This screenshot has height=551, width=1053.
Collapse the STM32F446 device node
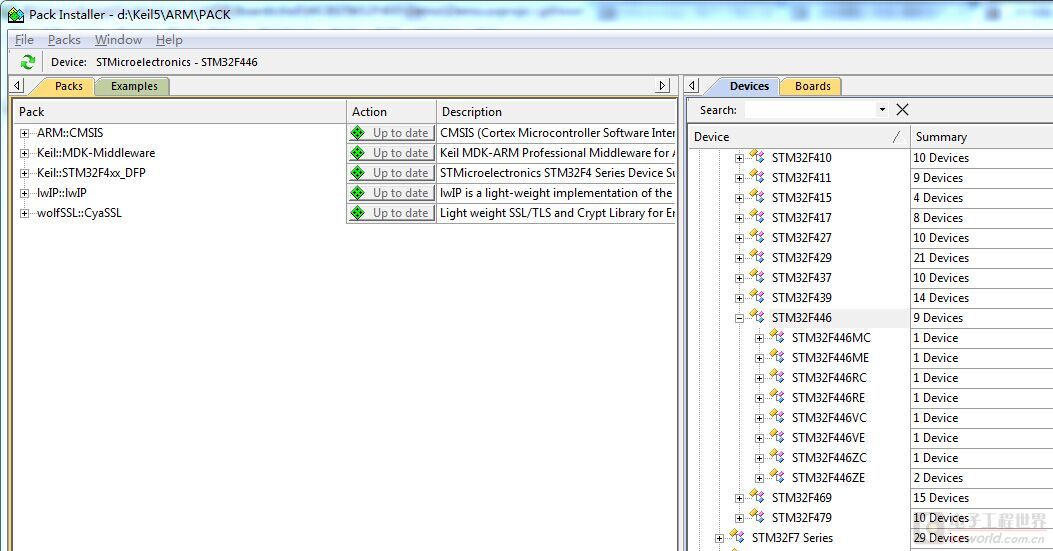click(739, 319)
